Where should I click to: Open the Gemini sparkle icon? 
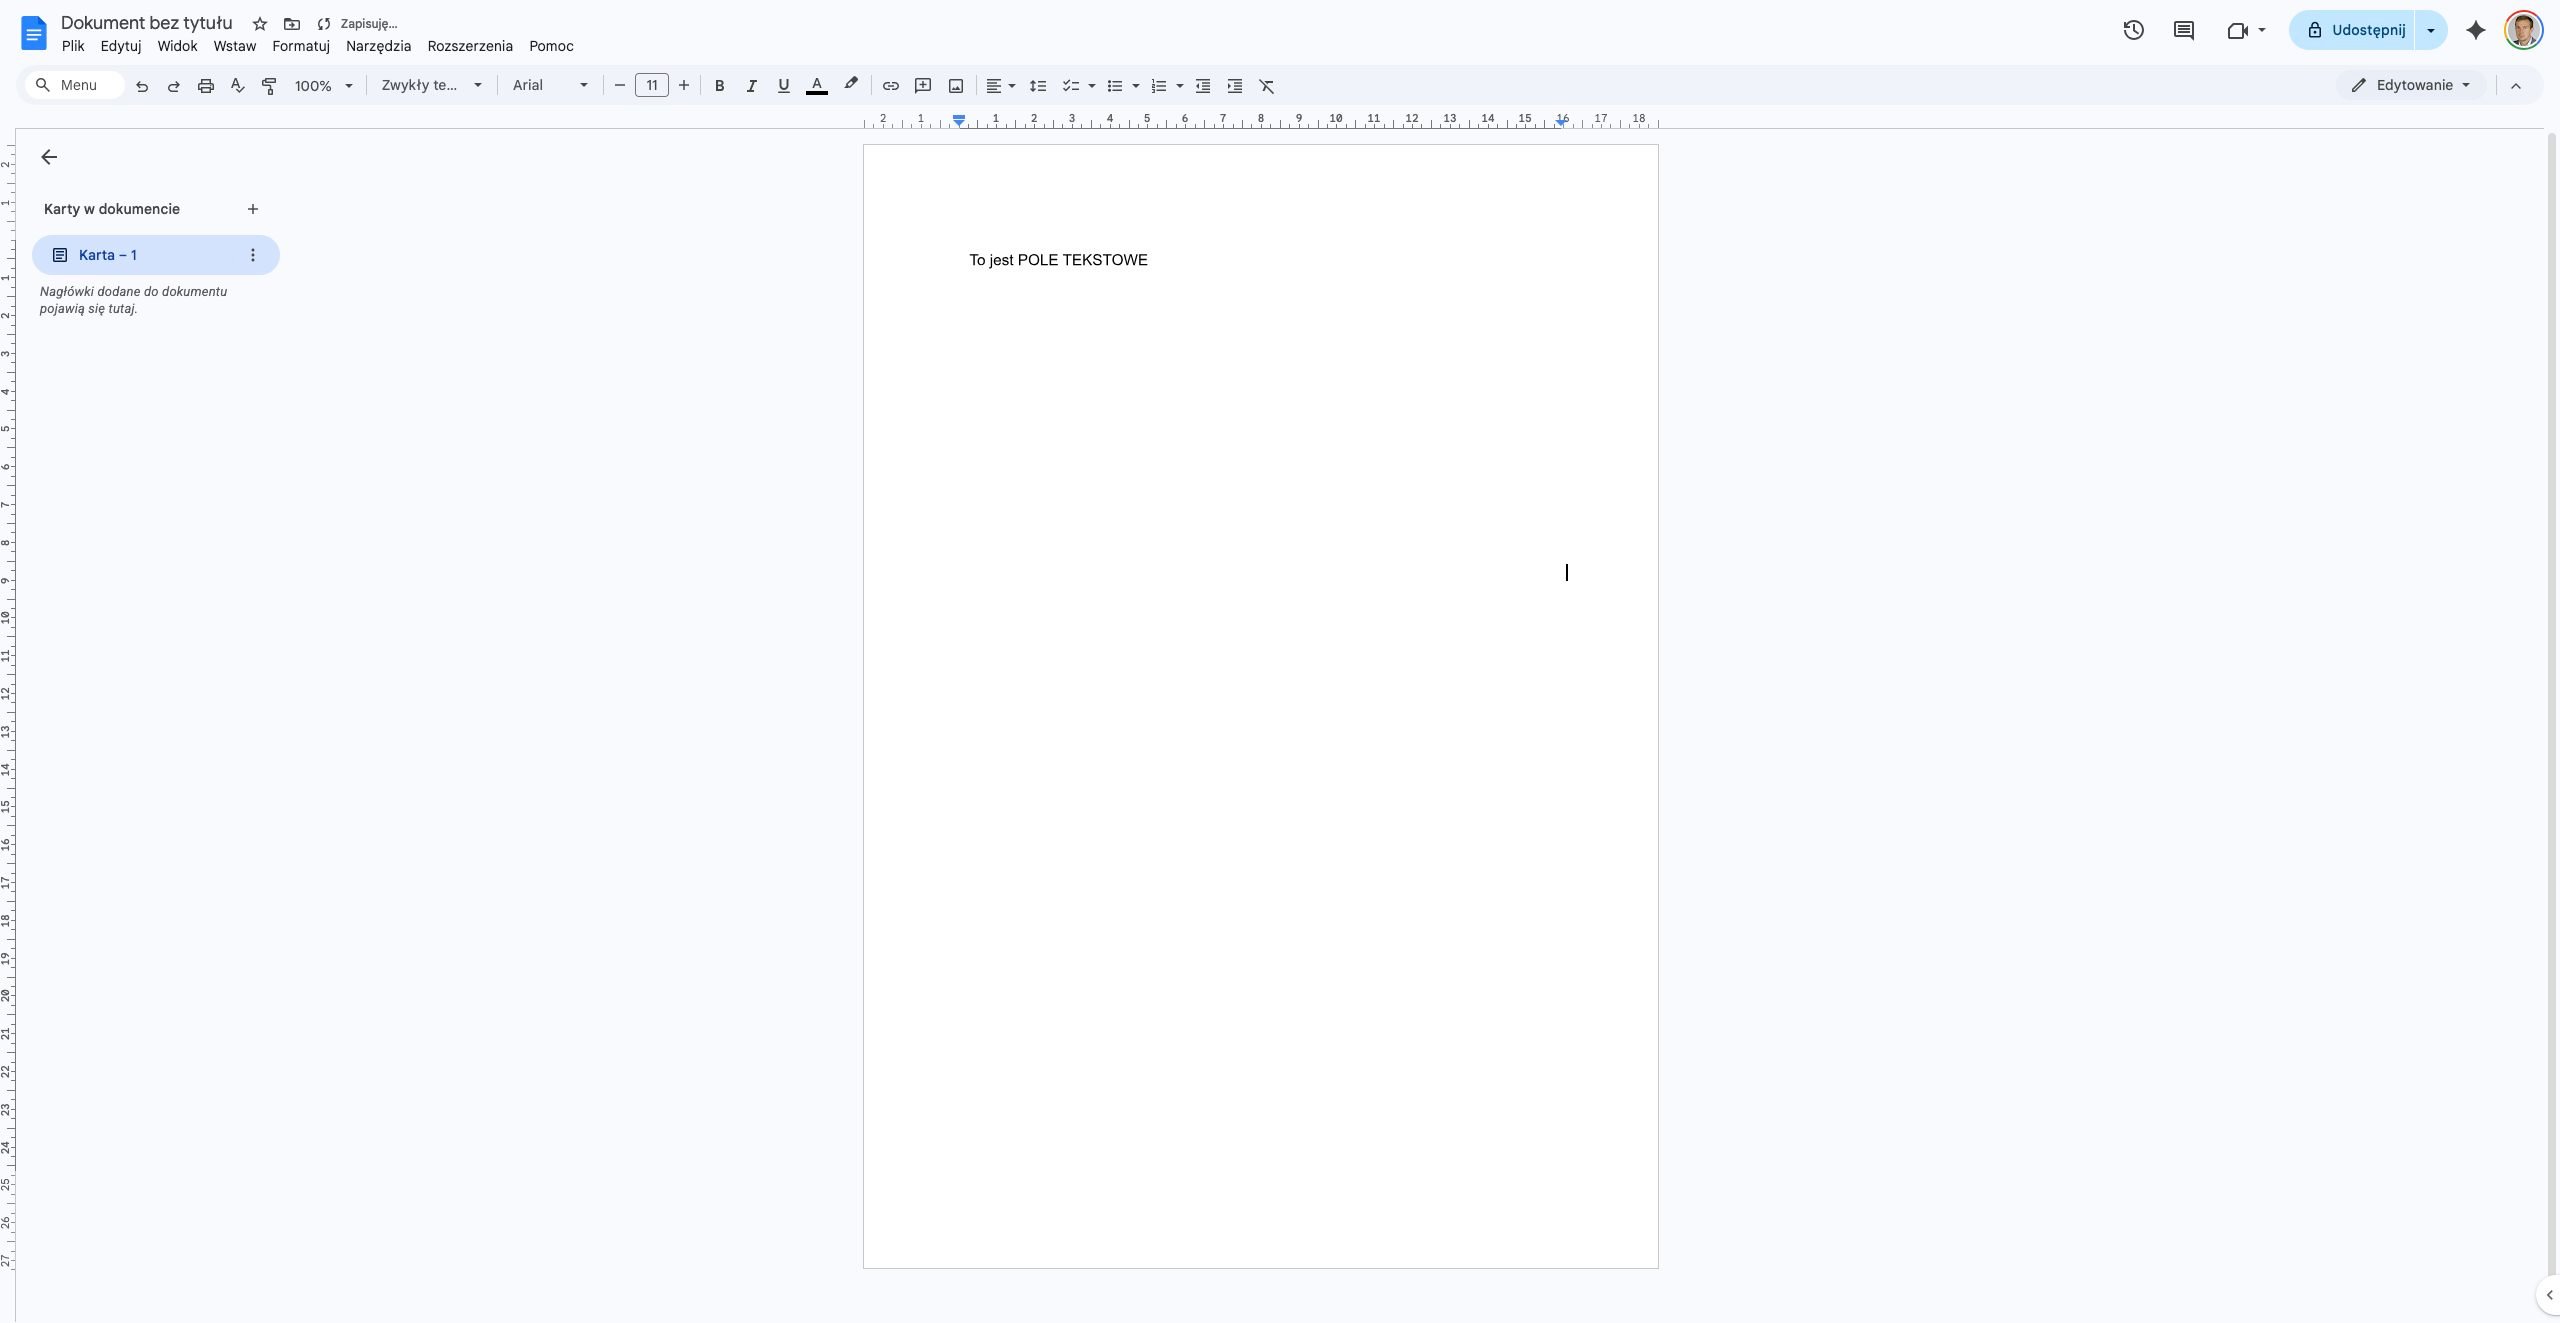coord(2476,30)
